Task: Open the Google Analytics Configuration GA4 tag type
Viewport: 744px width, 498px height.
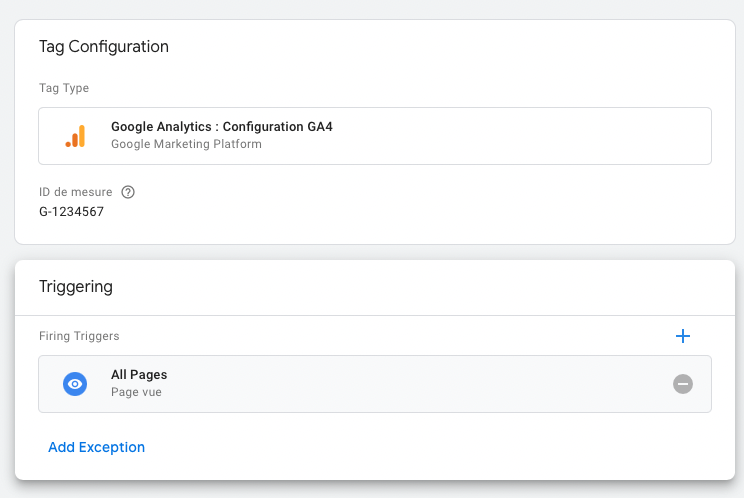Action: (375, 136)
